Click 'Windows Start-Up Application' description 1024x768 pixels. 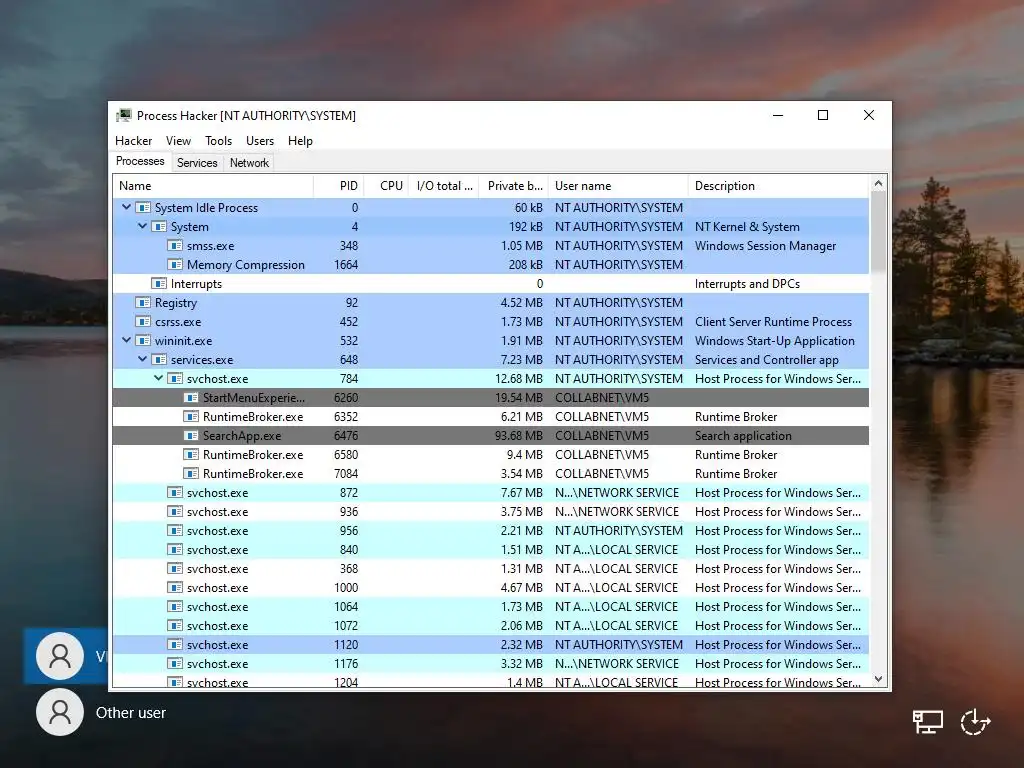[775, 340]
